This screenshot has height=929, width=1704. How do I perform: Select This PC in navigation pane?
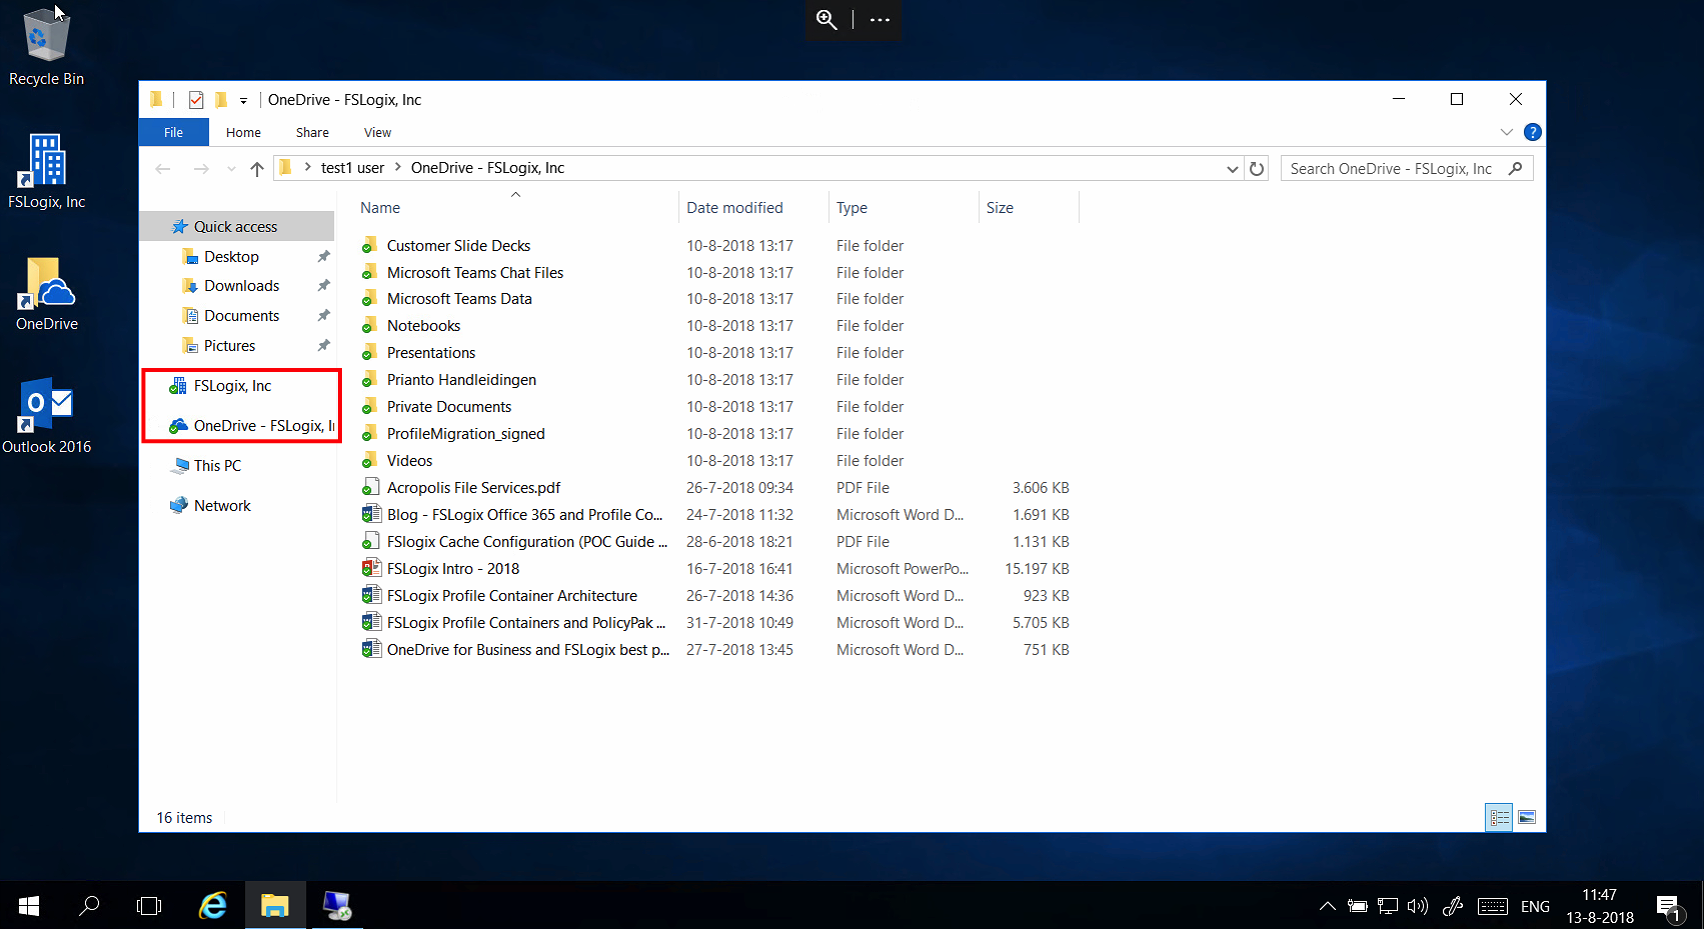pyautogui.click(x=217, y=466)
